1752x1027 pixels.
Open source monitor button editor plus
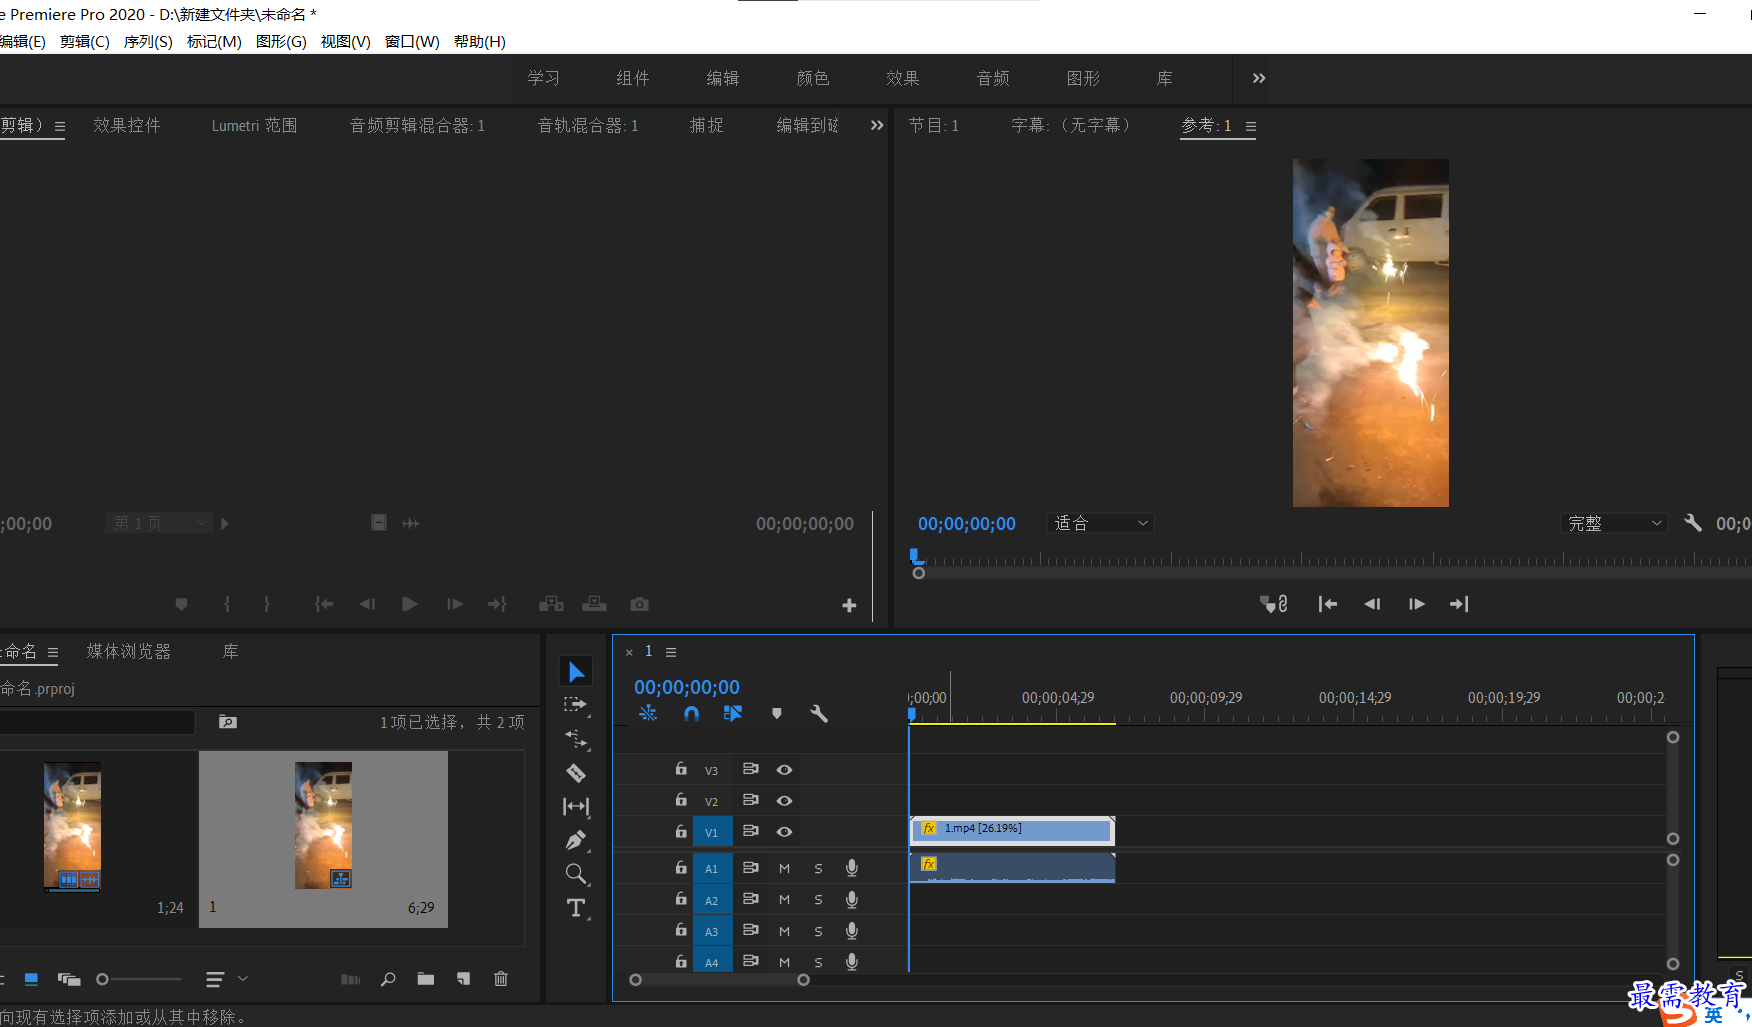coord(849,605)
